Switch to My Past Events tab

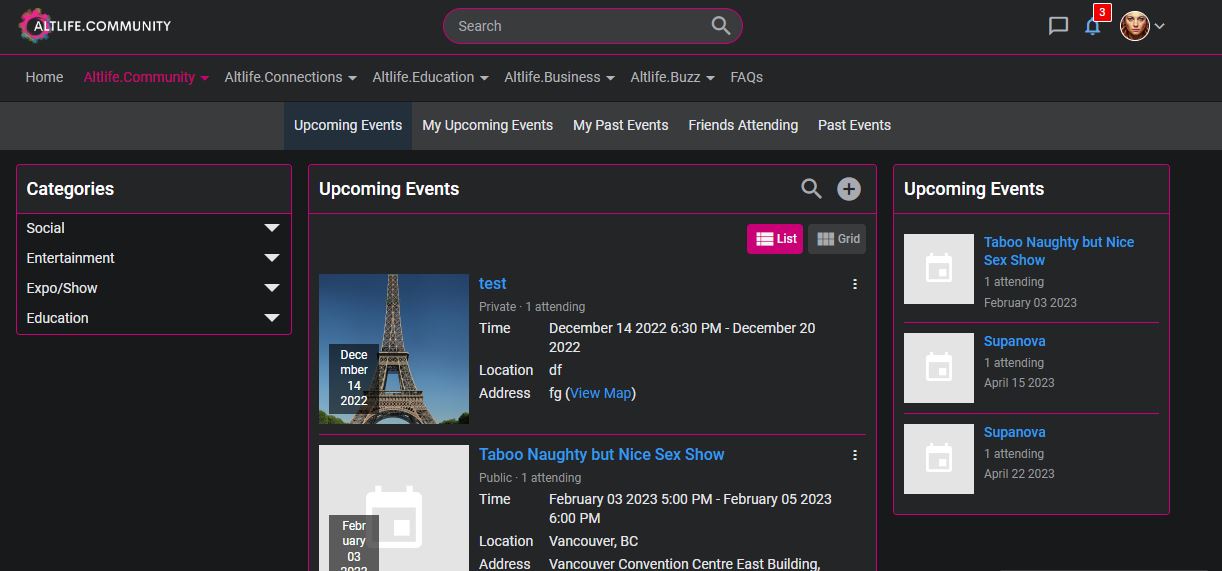click(x=620, y=125)
